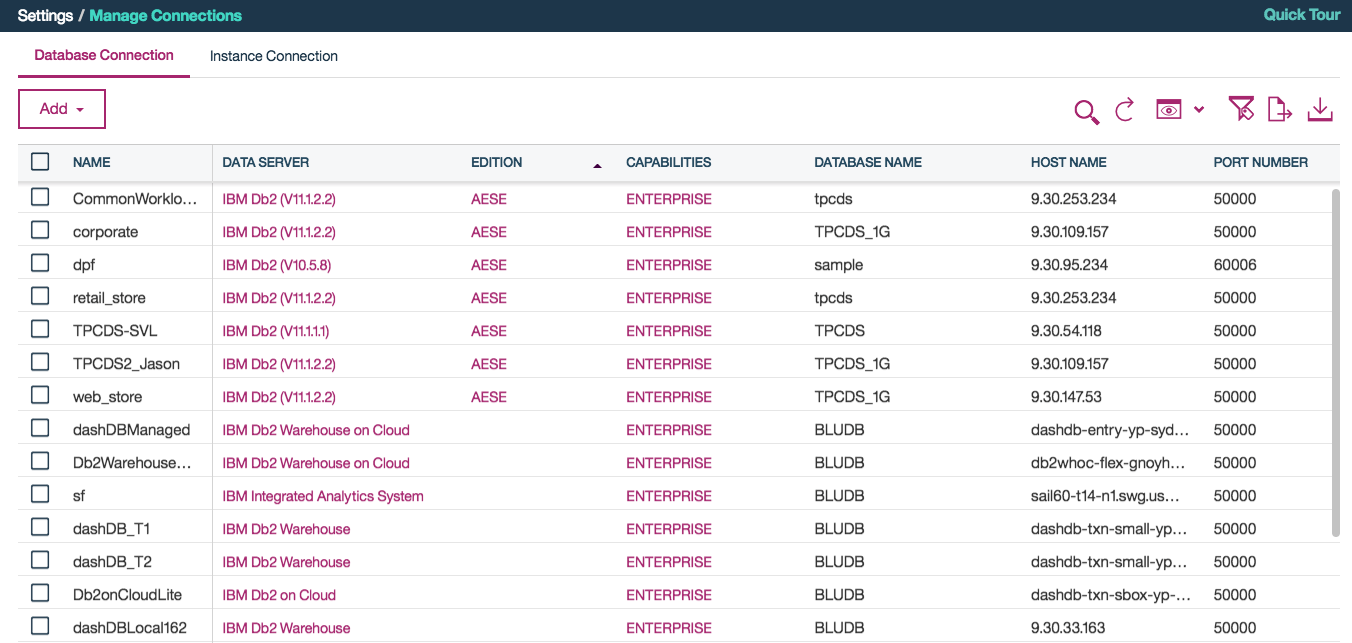Sort by DATA SERVER column header
1352x643 pixels.
(x=266, y=162)
